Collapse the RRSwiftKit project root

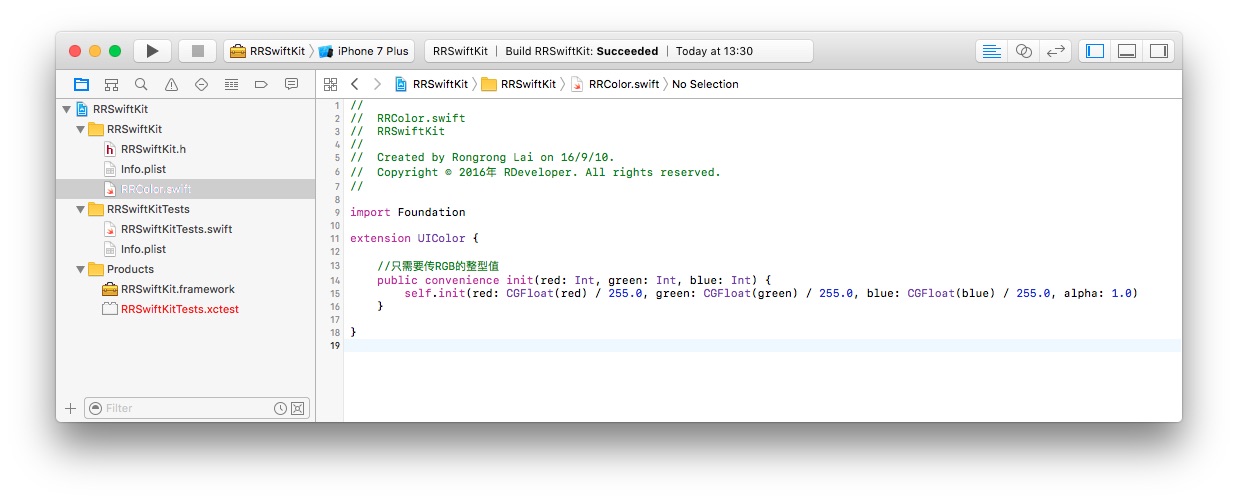(67, 109)
